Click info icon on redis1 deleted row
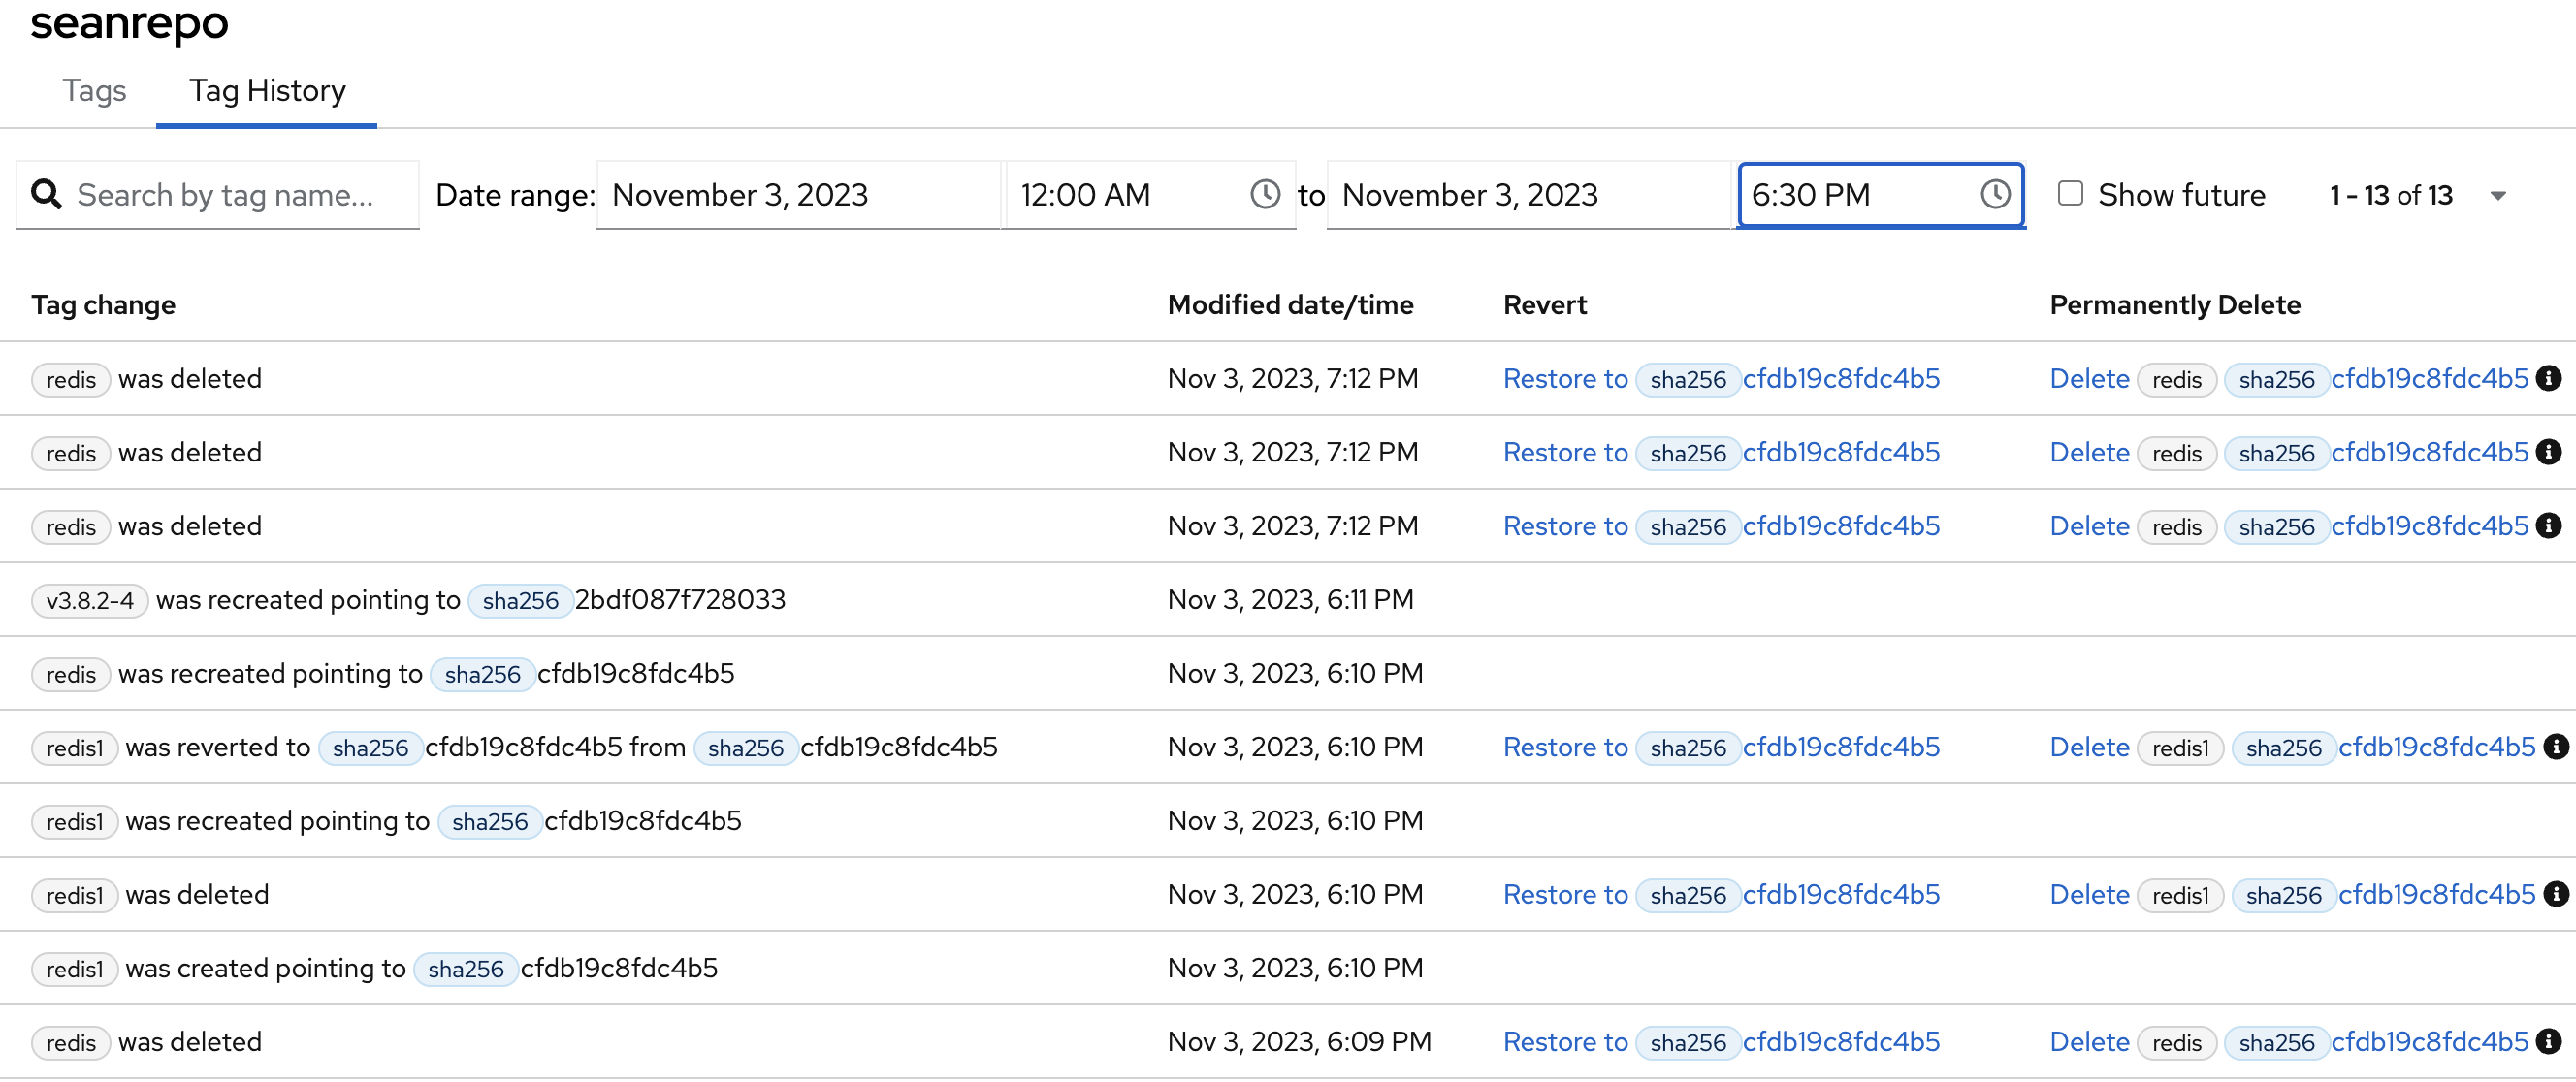Viewport: 2576px width, 1082px height. click(x=2555, y=894)
